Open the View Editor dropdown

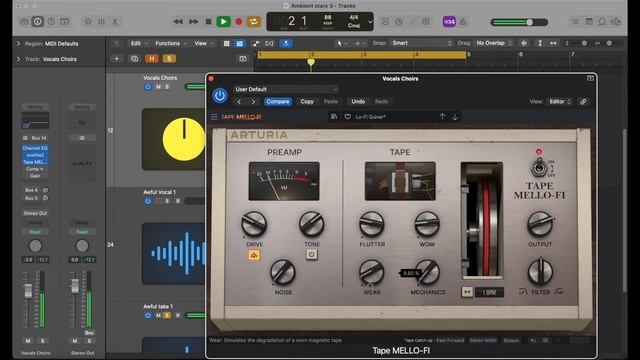click(x=560, y=102)
